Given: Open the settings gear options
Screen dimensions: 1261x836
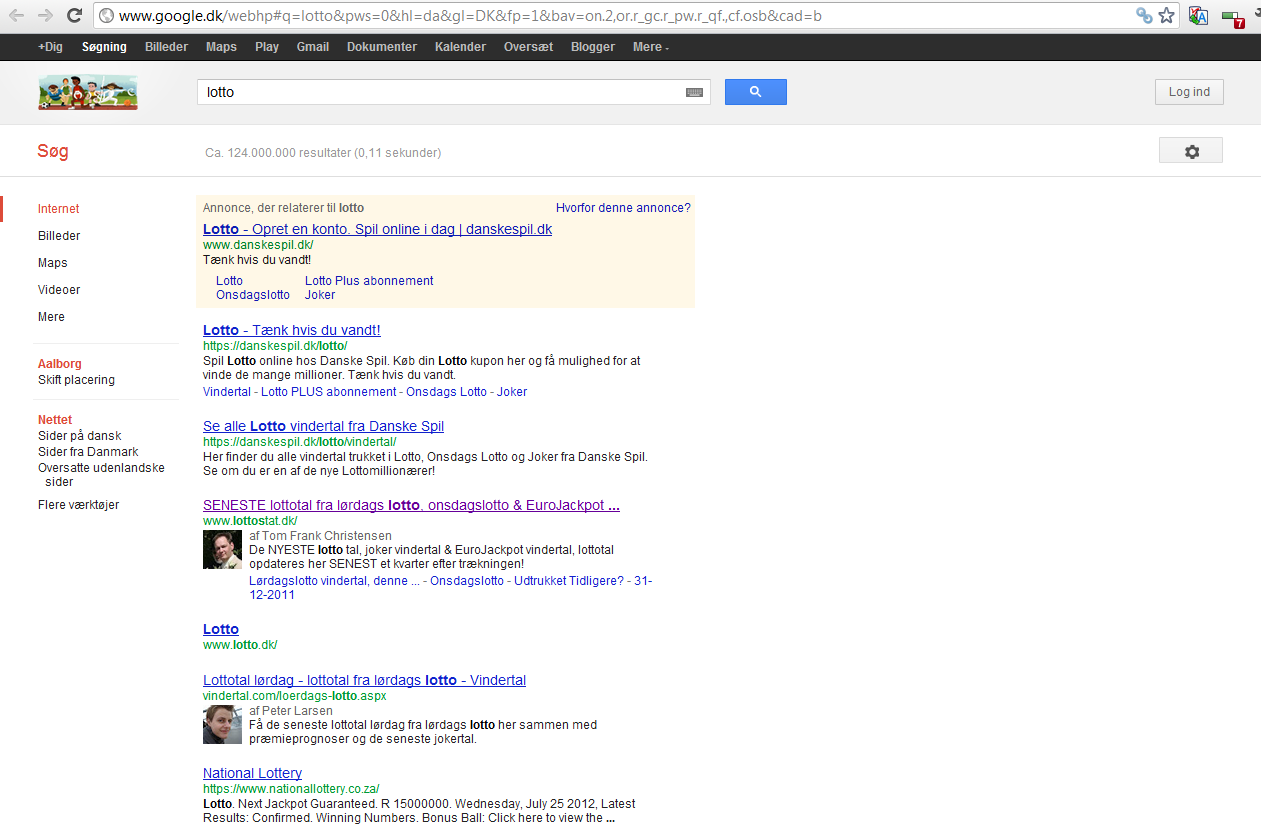Looking at the screenshot, I should tap(1190, 151).
